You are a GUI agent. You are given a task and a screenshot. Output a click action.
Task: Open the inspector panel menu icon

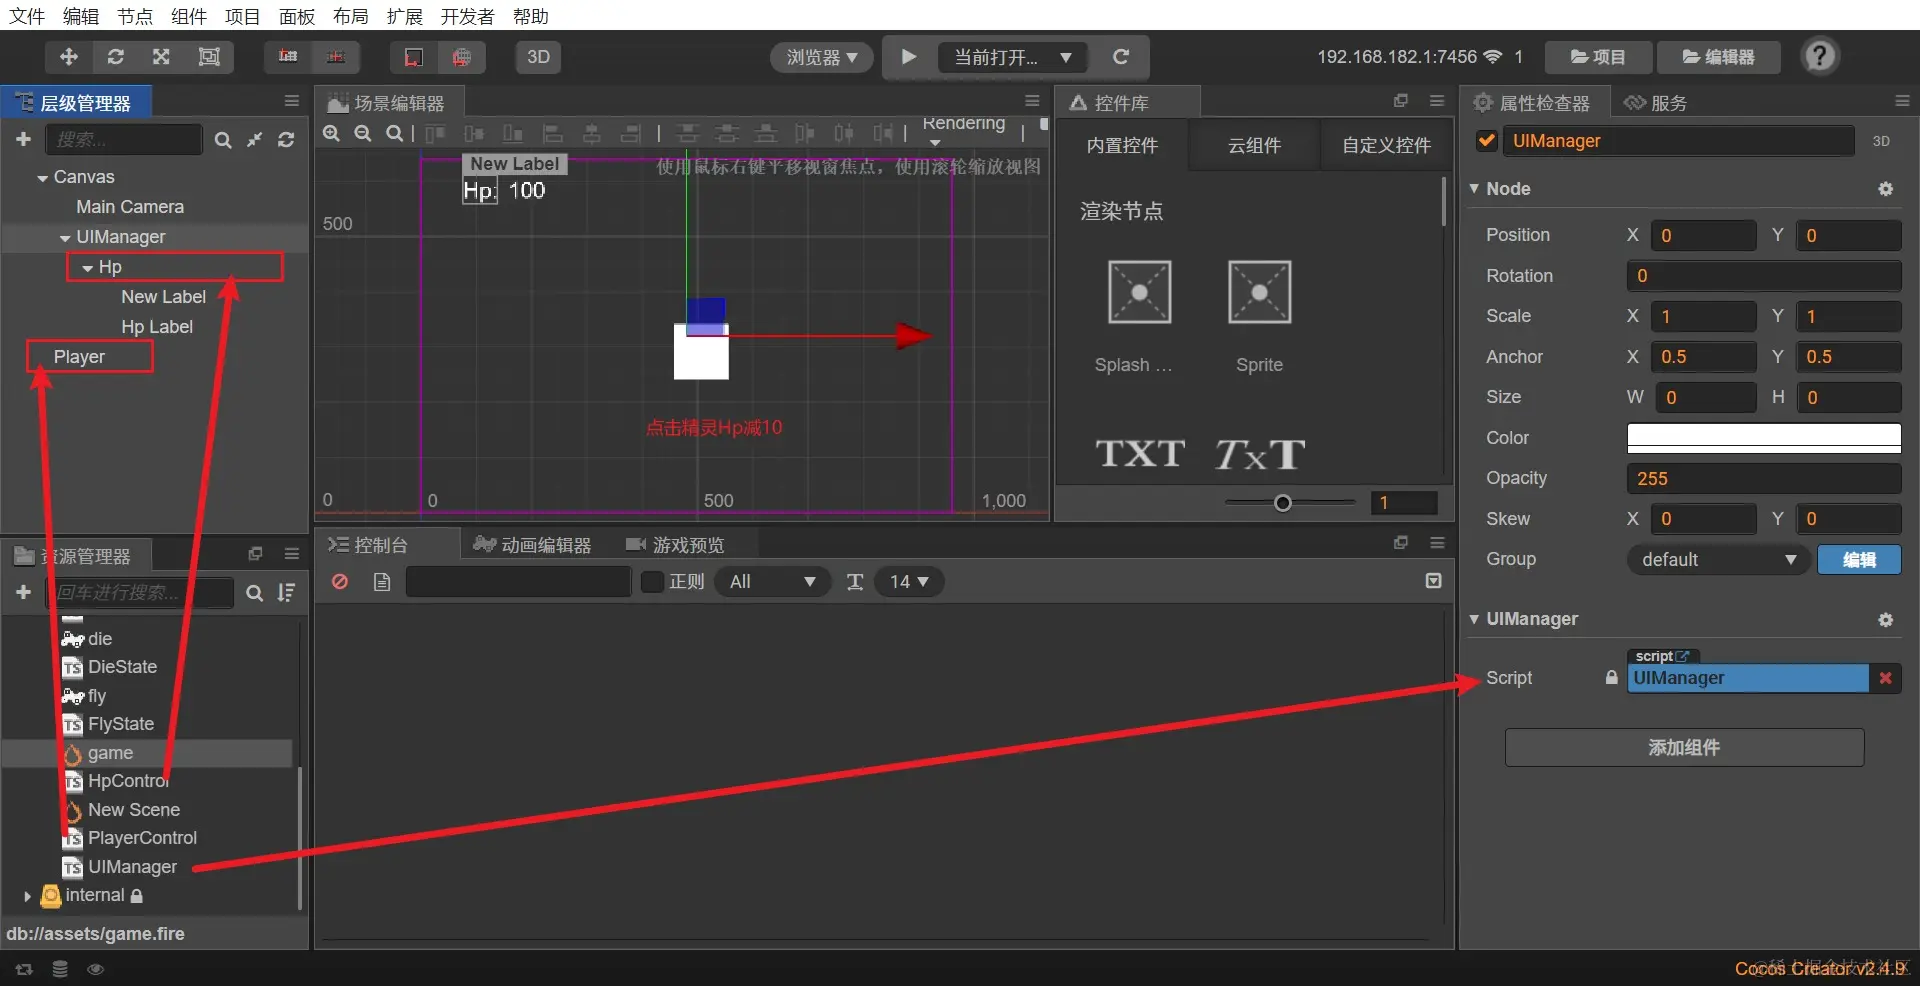(x=1902, y=101)
